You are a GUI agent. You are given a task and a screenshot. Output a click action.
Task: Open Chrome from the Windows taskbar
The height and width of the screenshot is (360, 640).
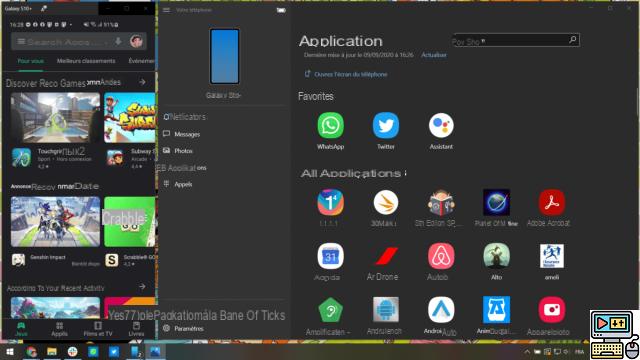pyautogui.click(x=31, y=351)
